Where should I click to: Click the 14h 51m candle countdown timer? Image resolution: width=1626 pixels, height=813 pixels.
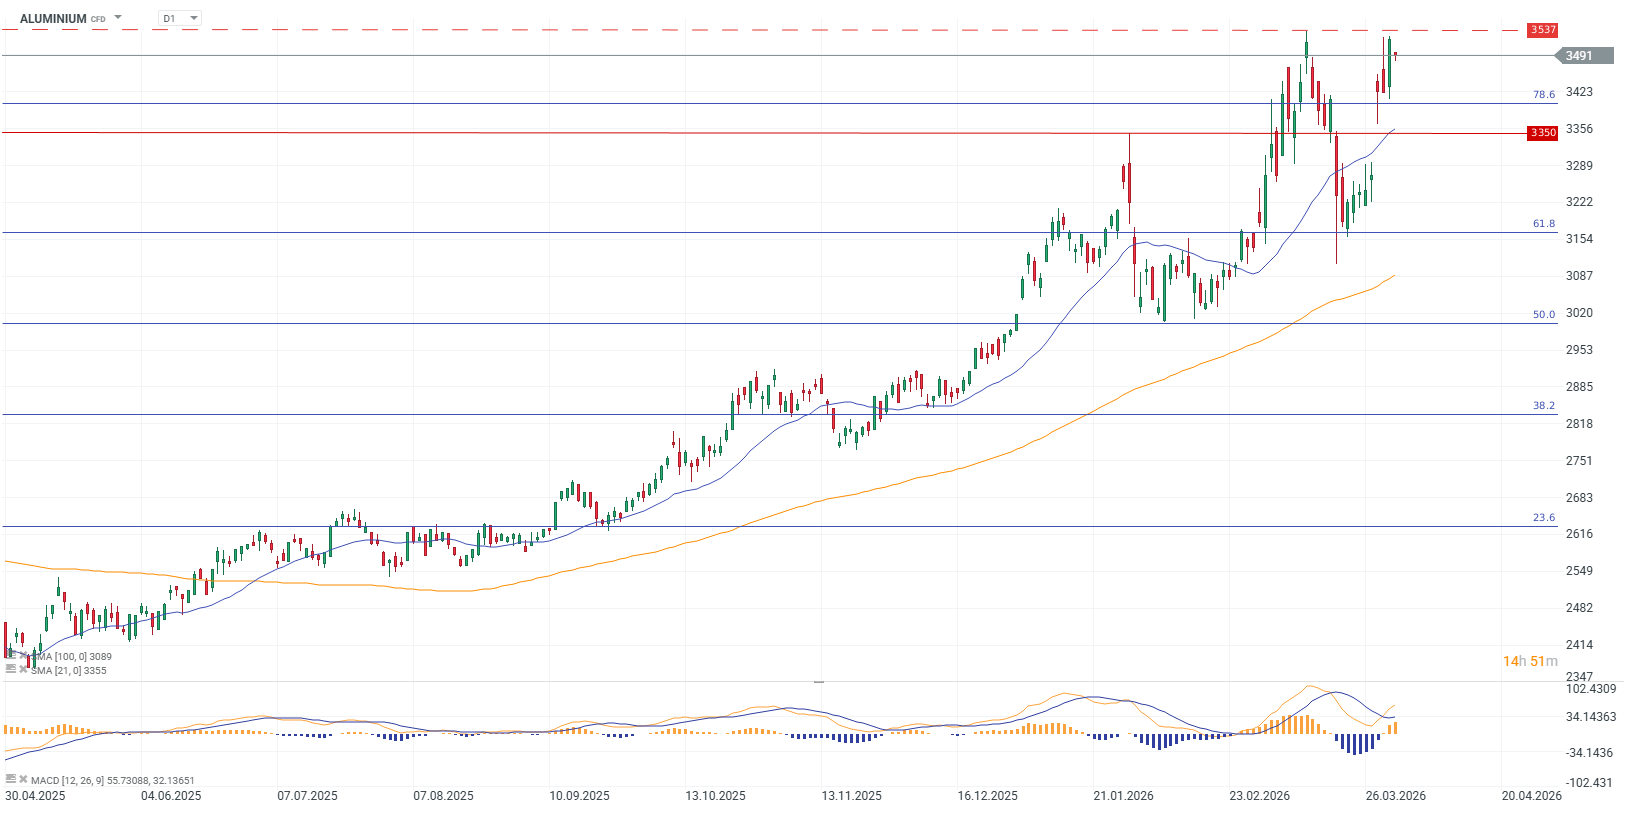1529,661
